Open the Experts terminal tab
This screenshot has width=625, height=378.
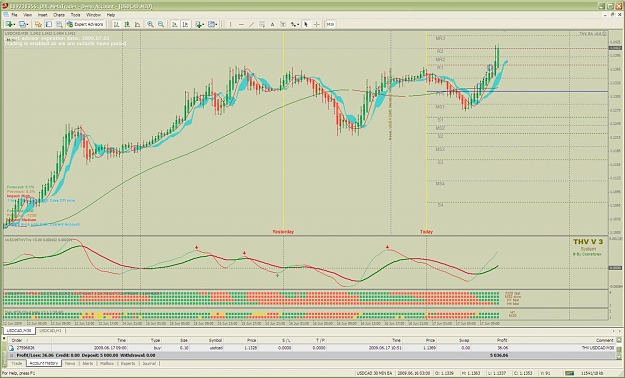[x=128, y=364]
